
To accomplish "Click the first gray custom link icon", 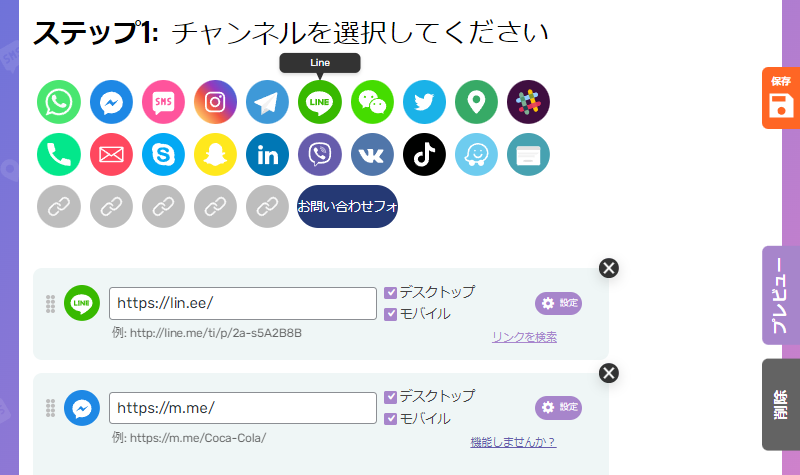I will 59,207.
